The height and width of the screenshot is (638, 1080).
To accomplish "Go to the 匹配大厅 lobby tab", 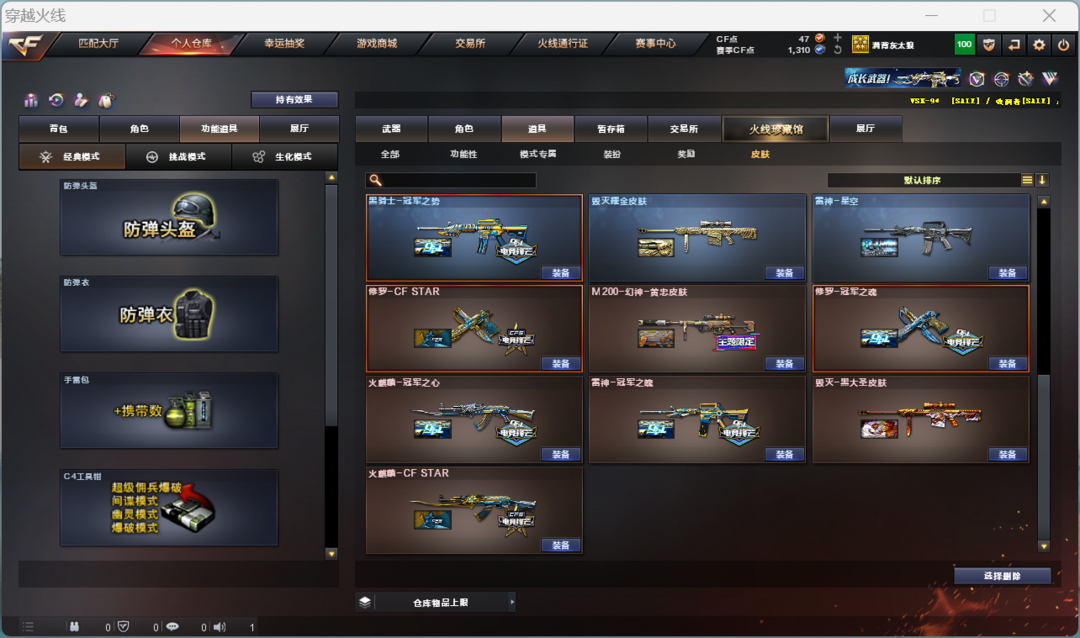I will pyautogui.click(x=98, y=43).
